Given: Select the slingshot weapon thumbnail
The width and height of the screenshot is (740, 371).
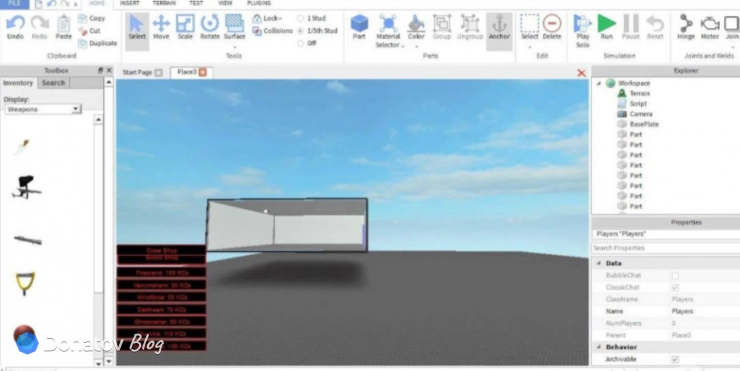Looking at the screenshot, I should coord(25,283).
